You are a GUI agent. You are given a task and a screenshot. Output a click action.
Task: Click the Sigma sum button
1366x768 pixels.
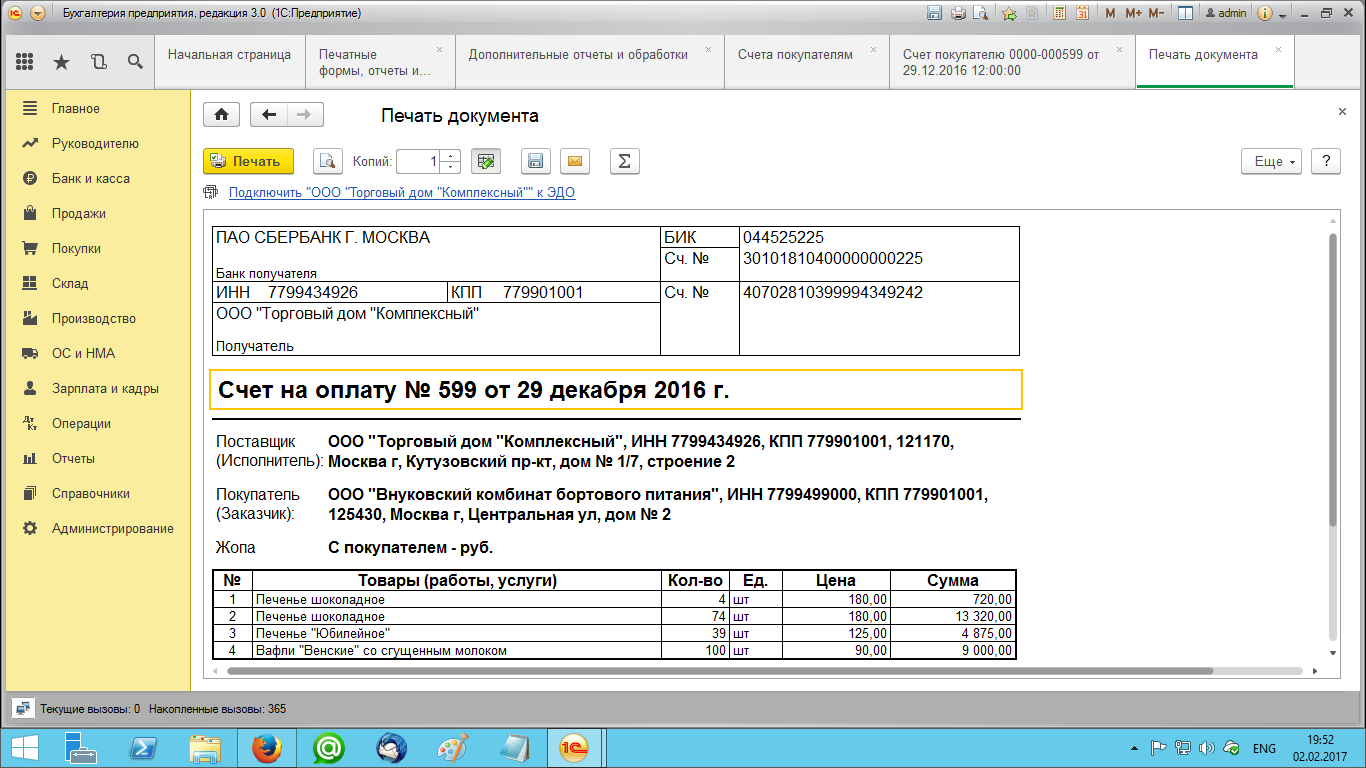(624, 161)
